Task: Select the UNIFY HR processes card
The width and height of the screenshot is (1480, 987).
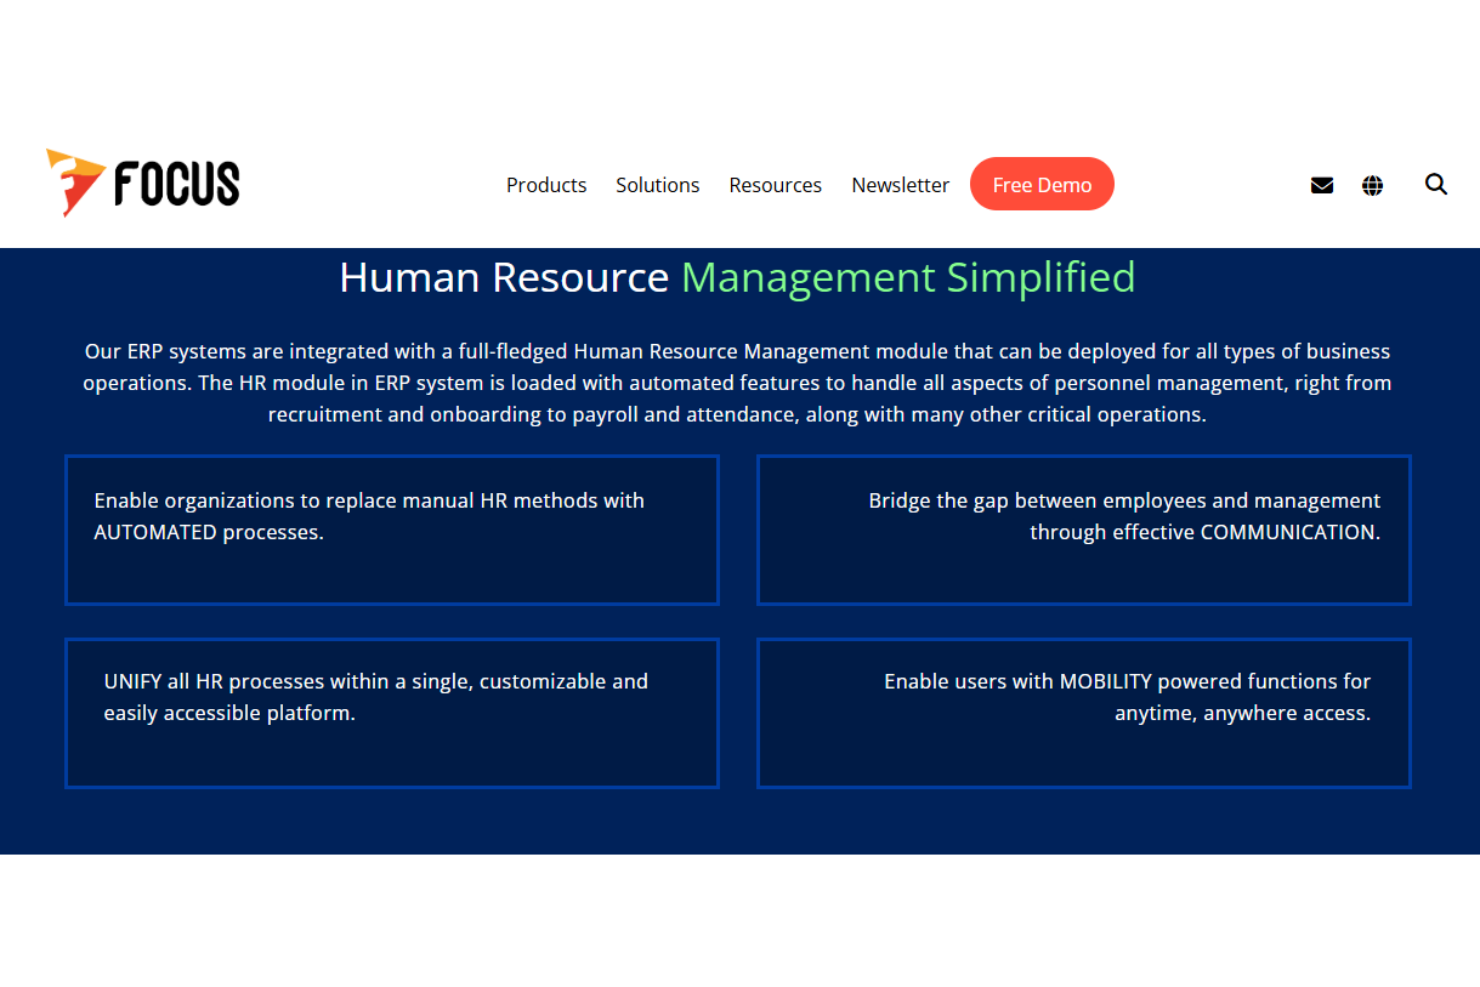Action: [392, 712]
